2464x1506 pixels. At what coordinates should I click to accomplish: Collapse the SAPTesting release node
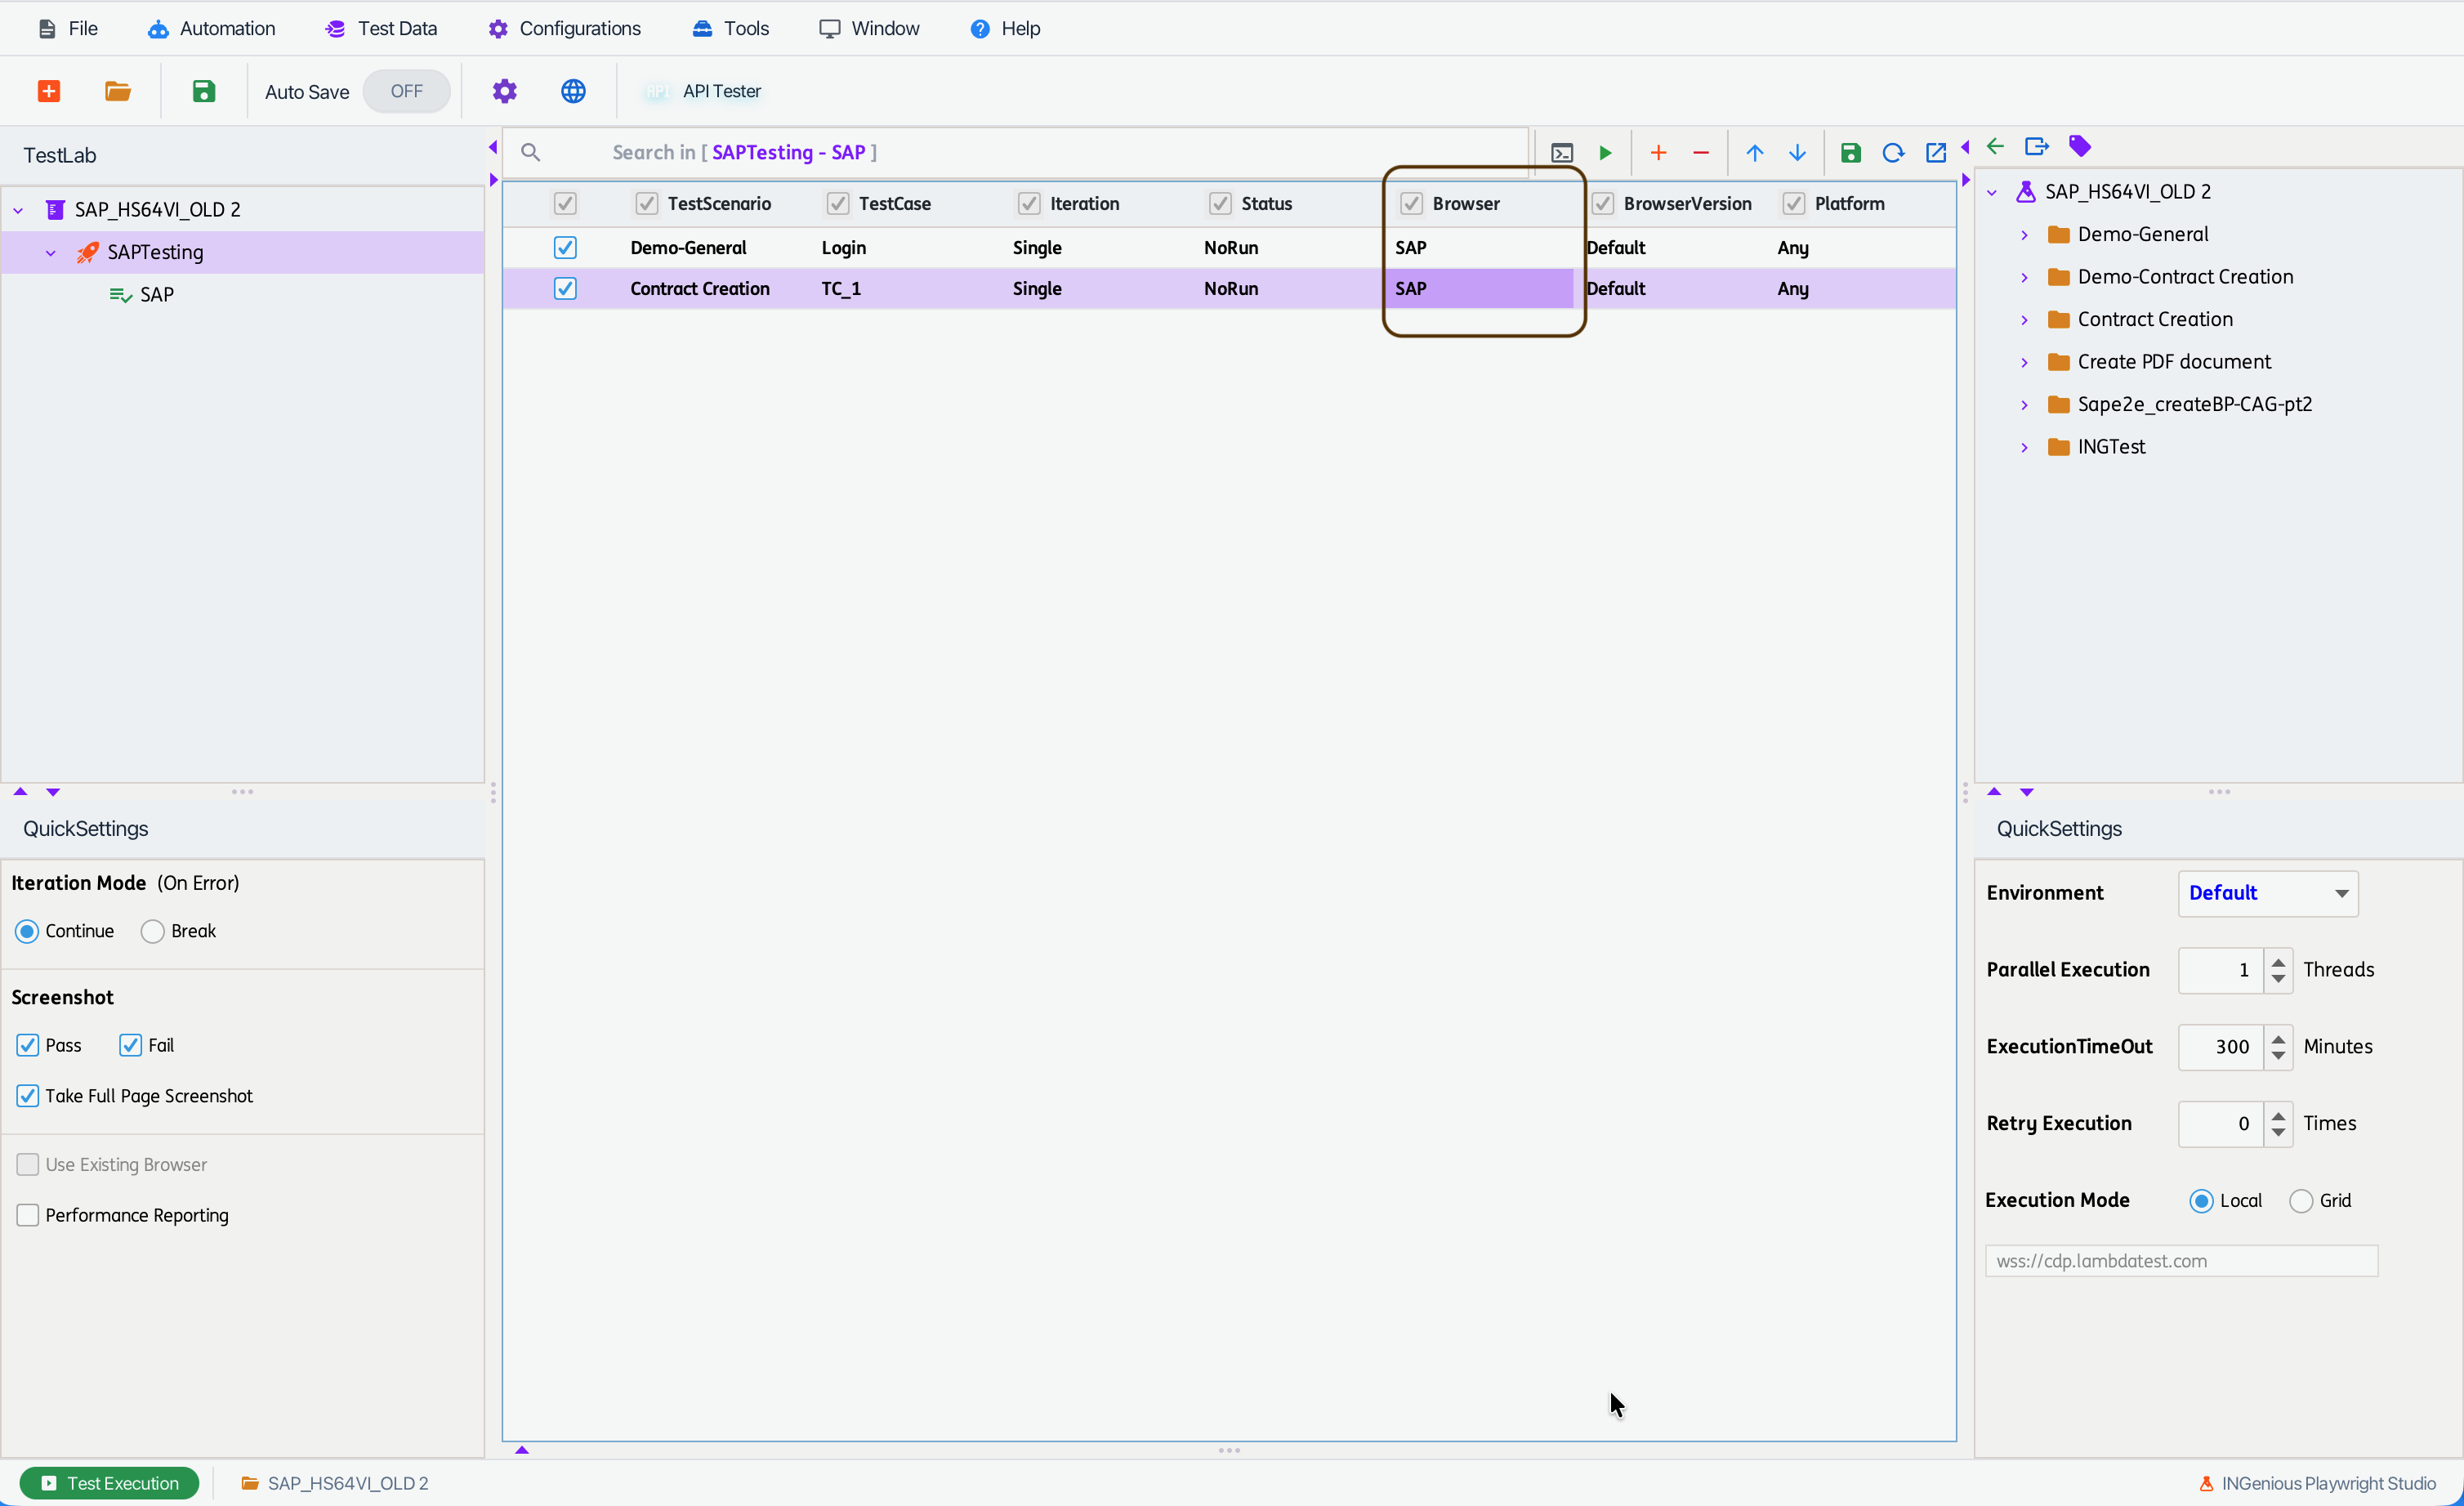[x=51, y=253]
